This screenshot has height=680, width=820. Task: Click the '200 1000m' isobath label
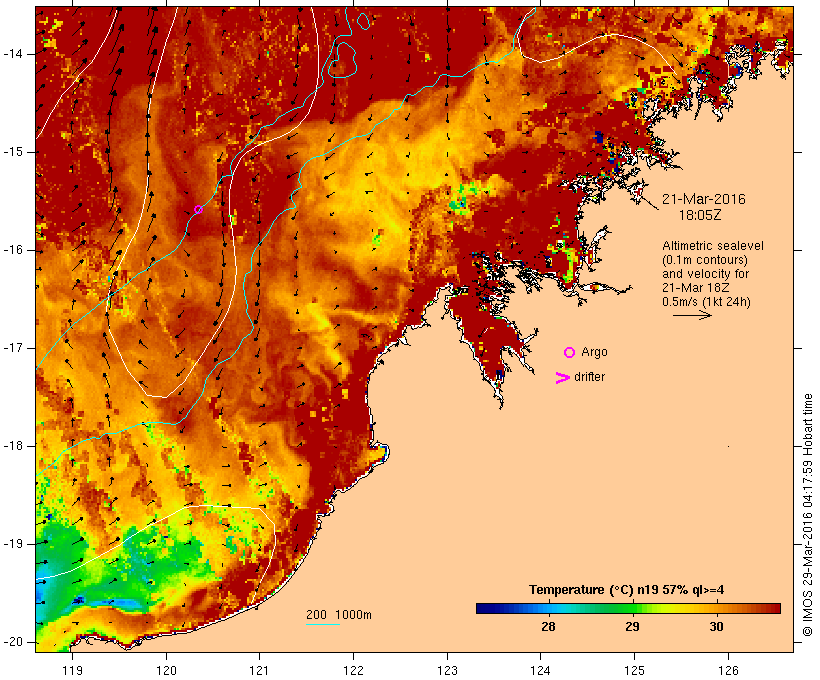[339, 615]
